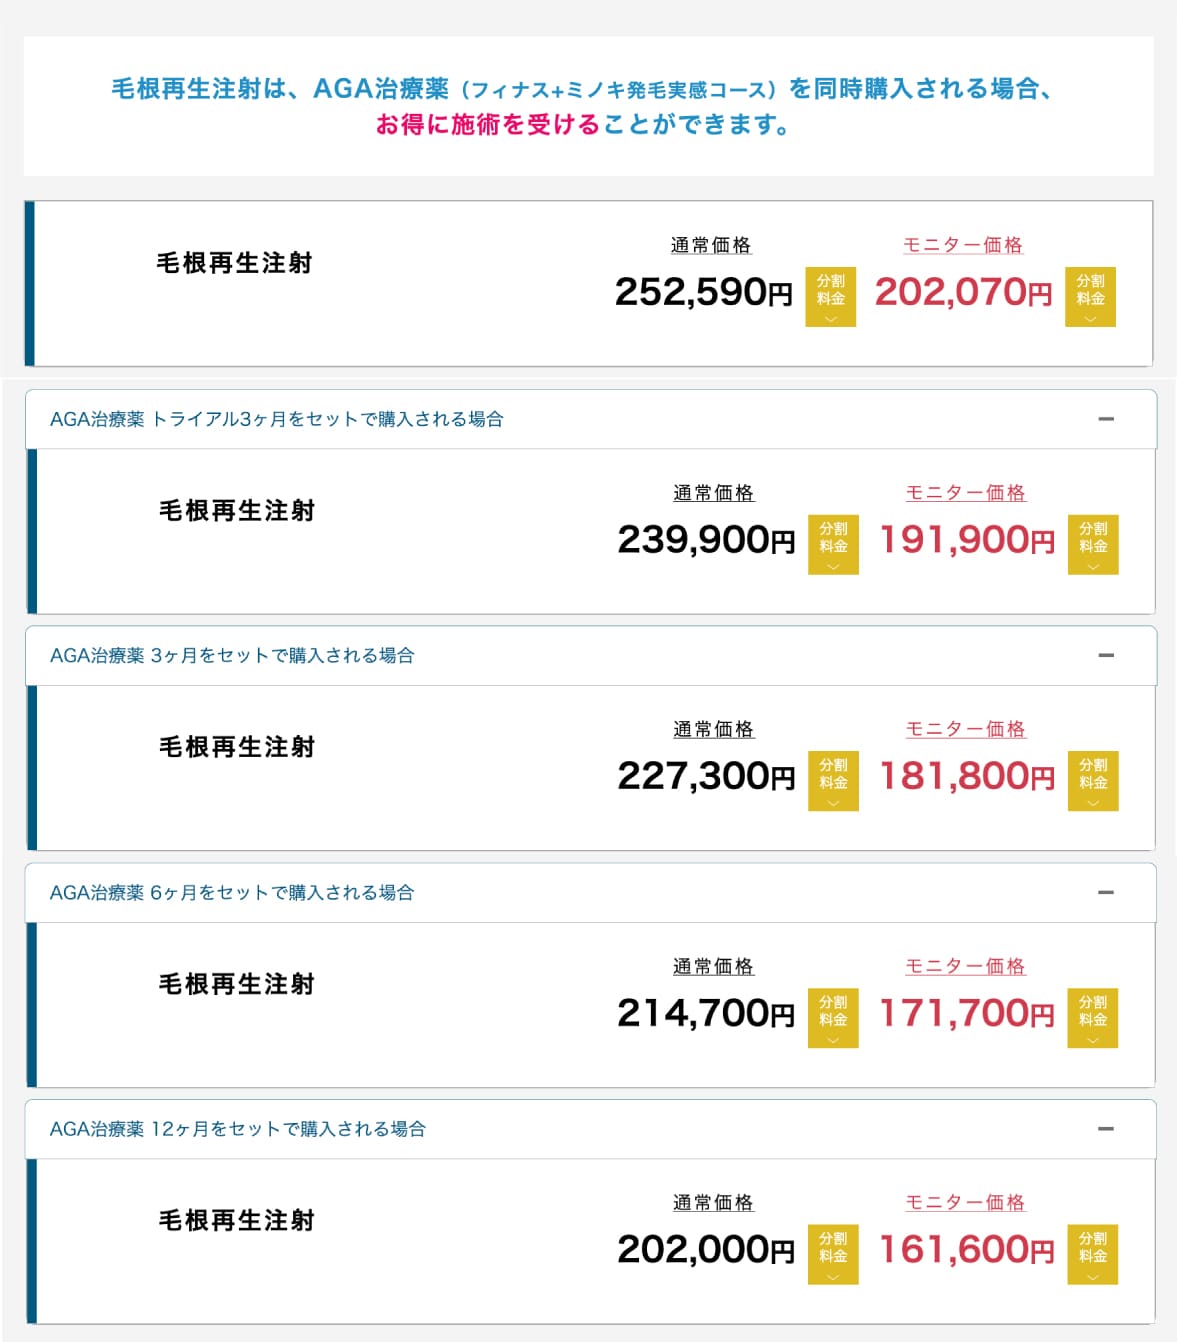Open 分割料金 next to 202,070円 monitor price
The height and width of the screenshot is (1342, 1177).
[x=1090, y=297]
